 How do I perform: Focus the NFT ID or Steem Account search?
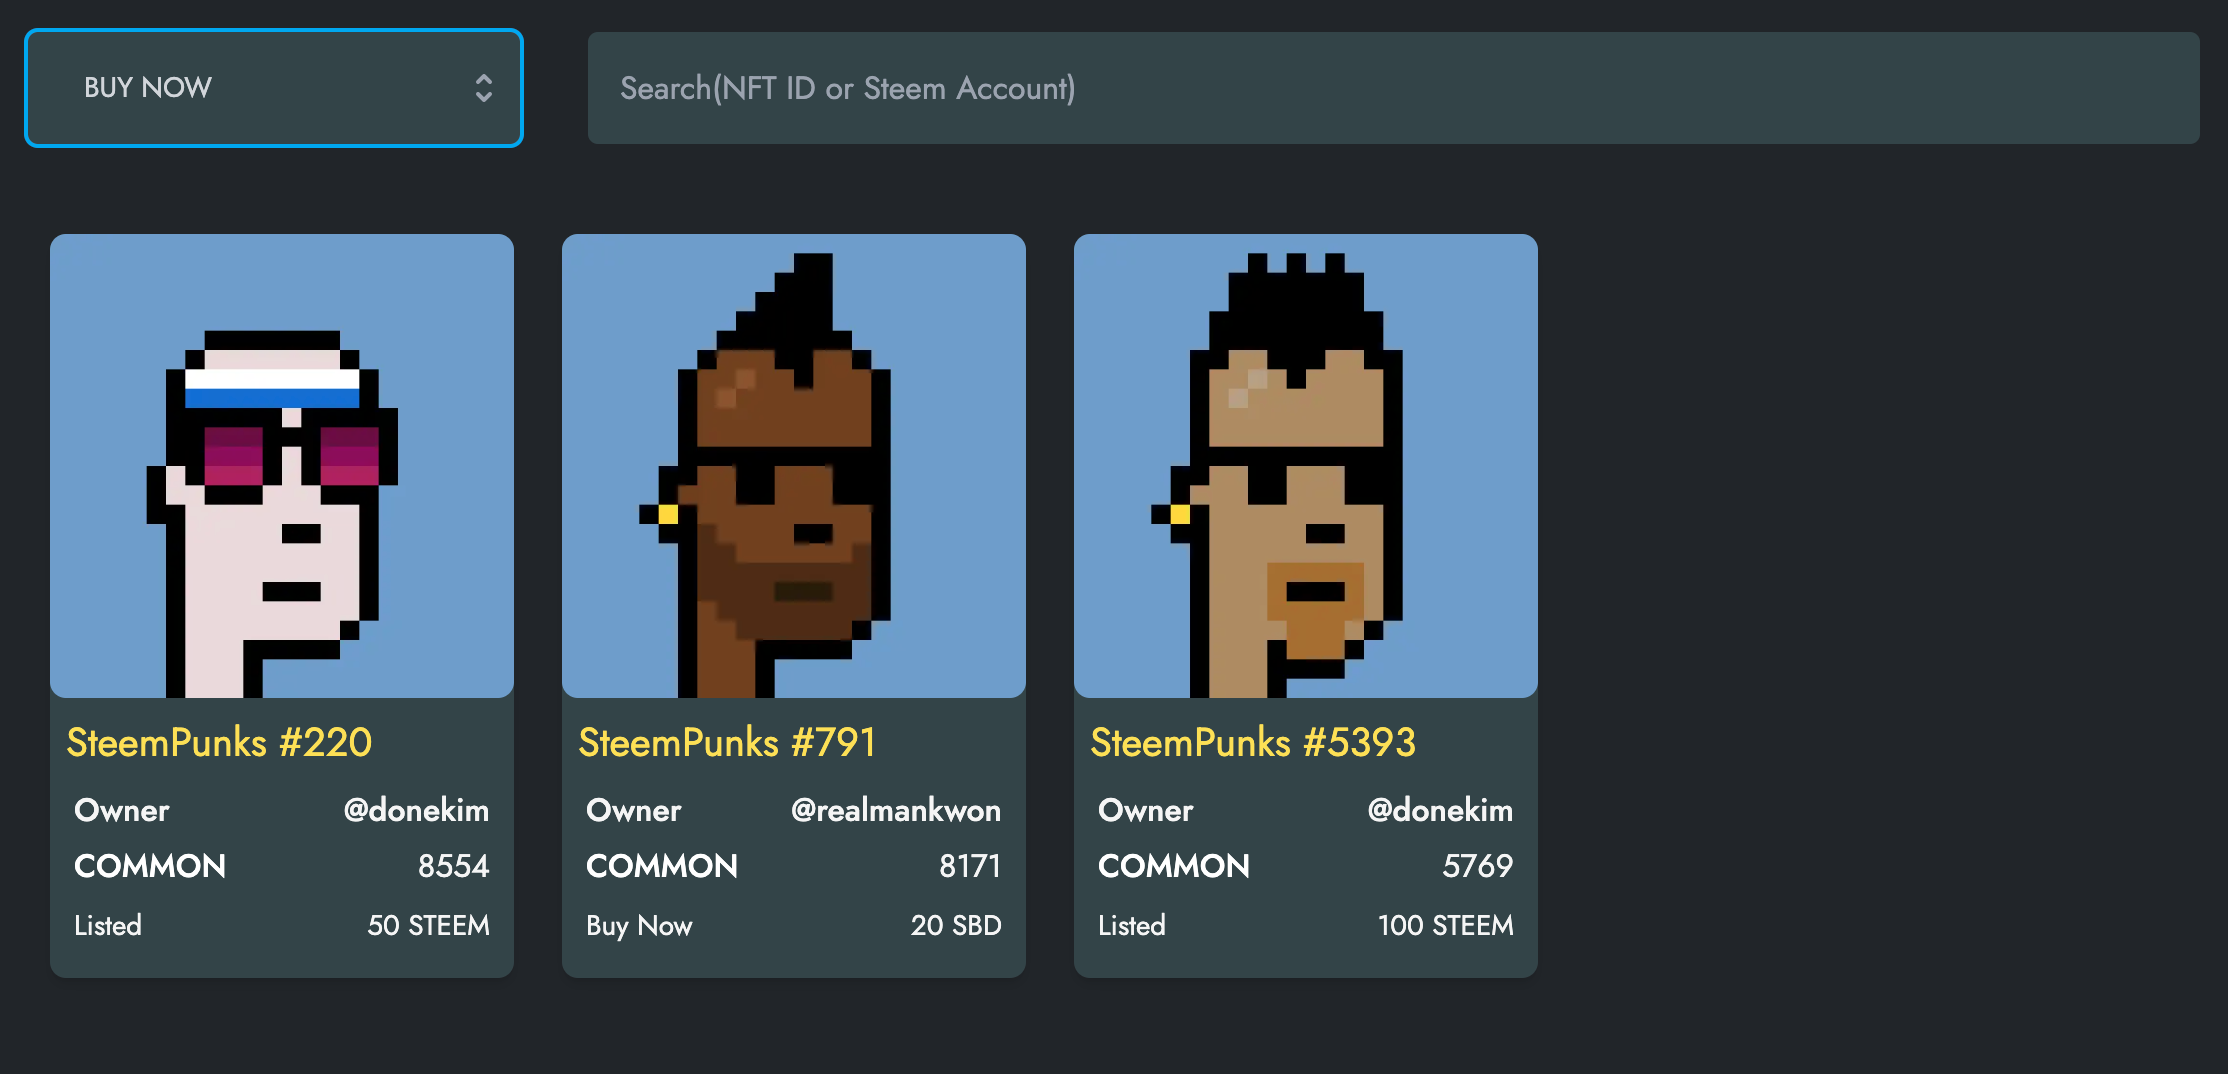[1393, 88]
